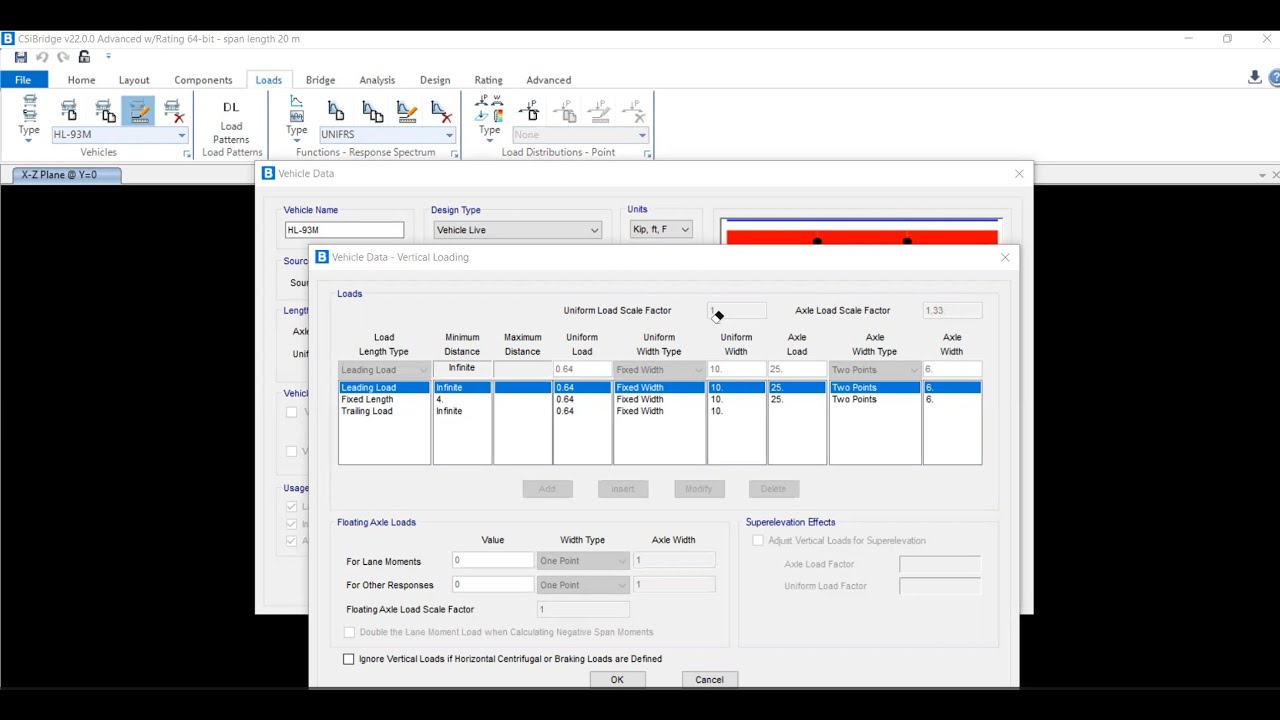Expand the Functions group launcher

pyautogui.click(x=454, y=154)
